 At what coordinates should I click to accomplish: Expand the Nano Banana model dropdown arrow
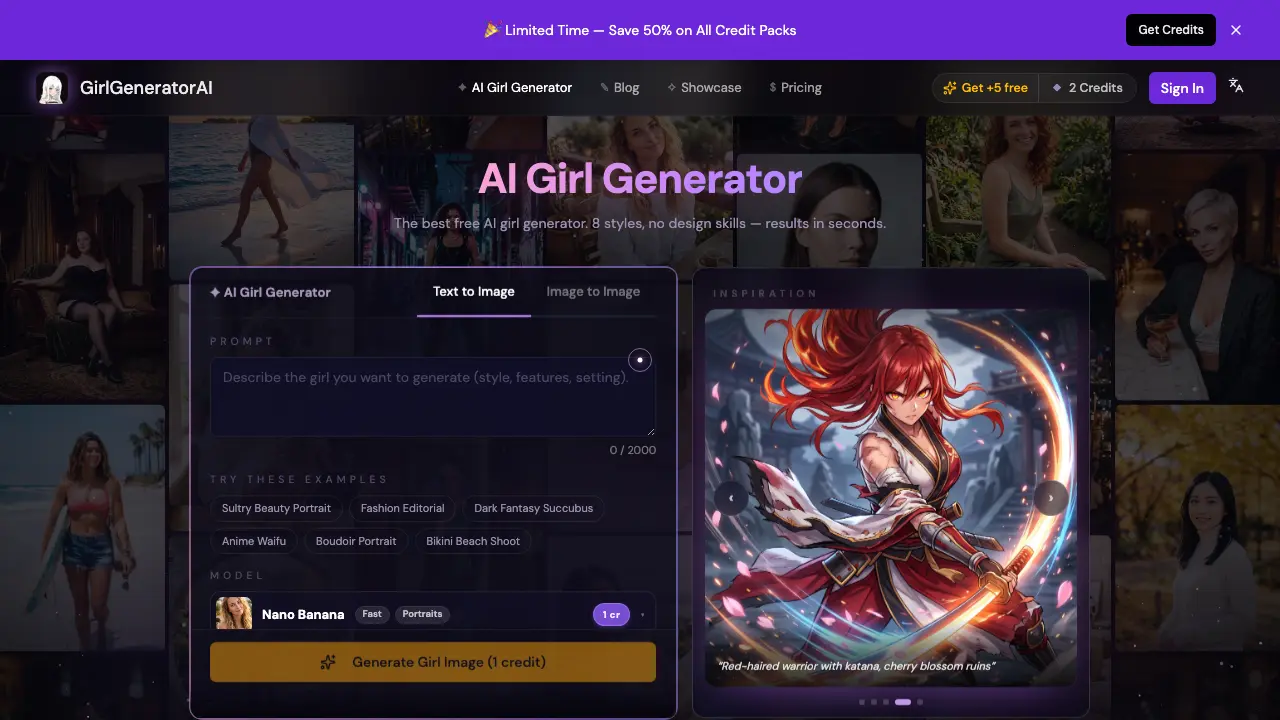pos(642,615)
